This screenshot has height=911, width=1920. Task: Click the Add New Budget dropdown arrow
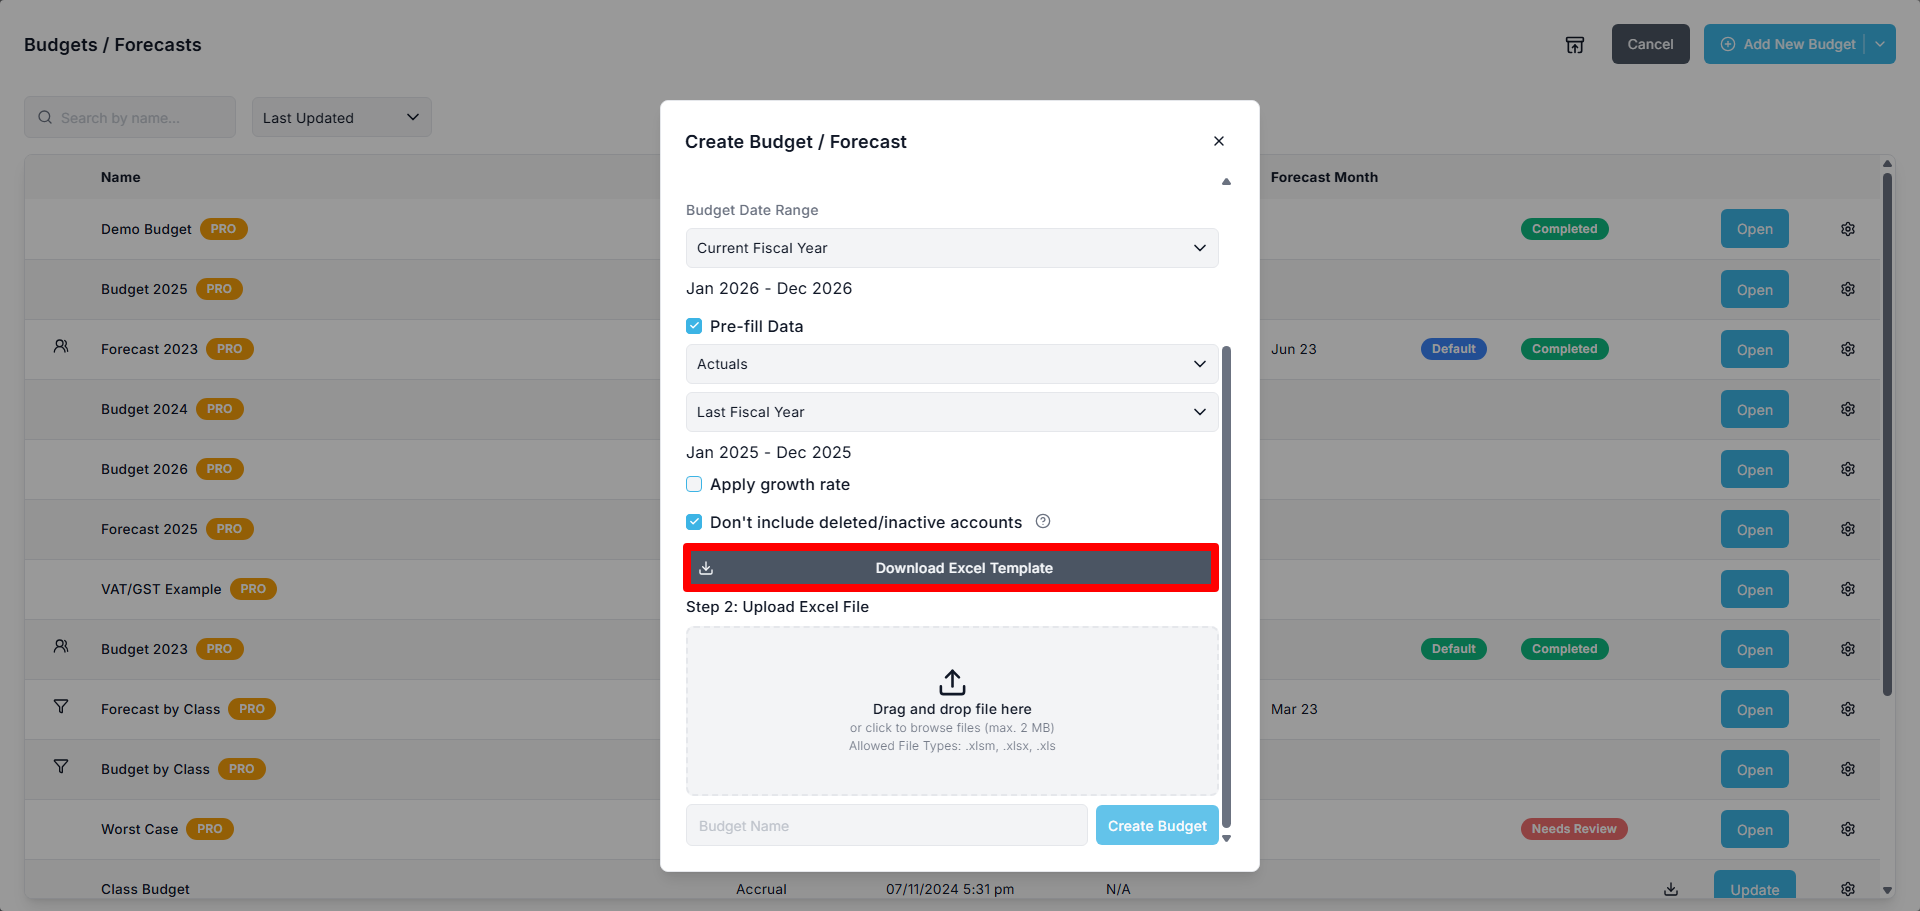coord(1880,44)
